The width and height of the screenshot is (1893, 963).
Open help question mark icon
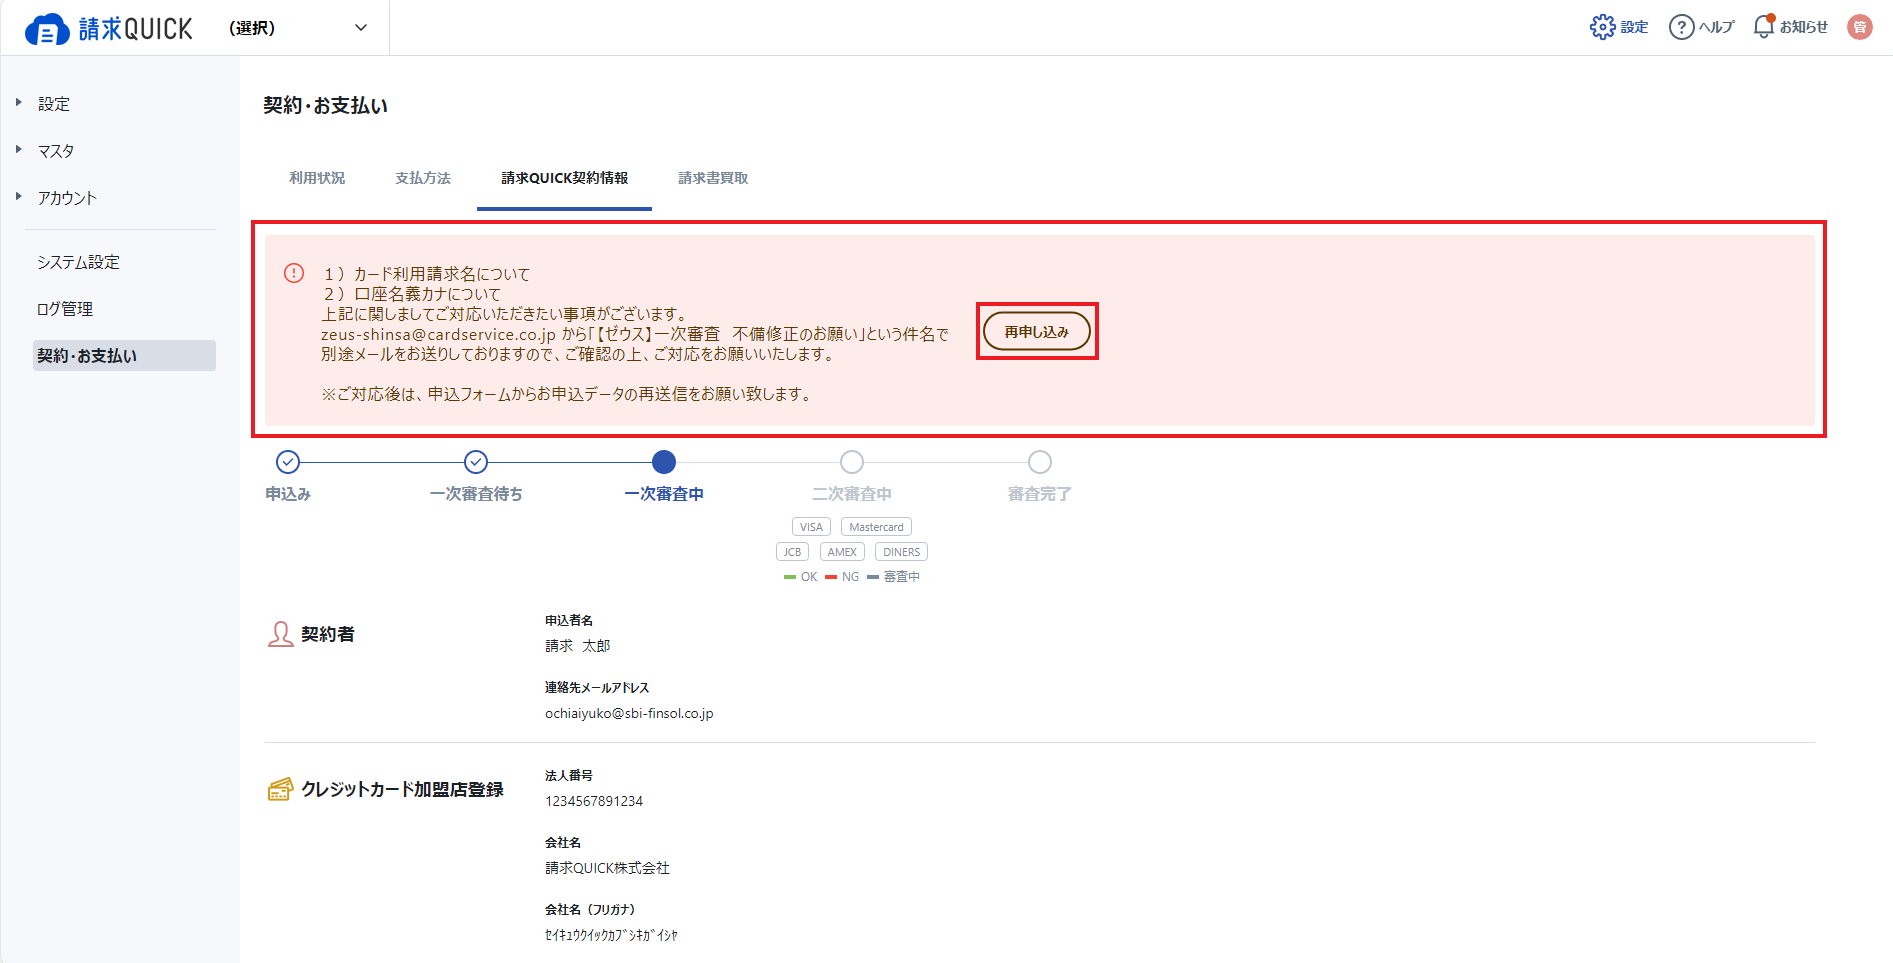pyautogui.click(x=1681, y=27)
